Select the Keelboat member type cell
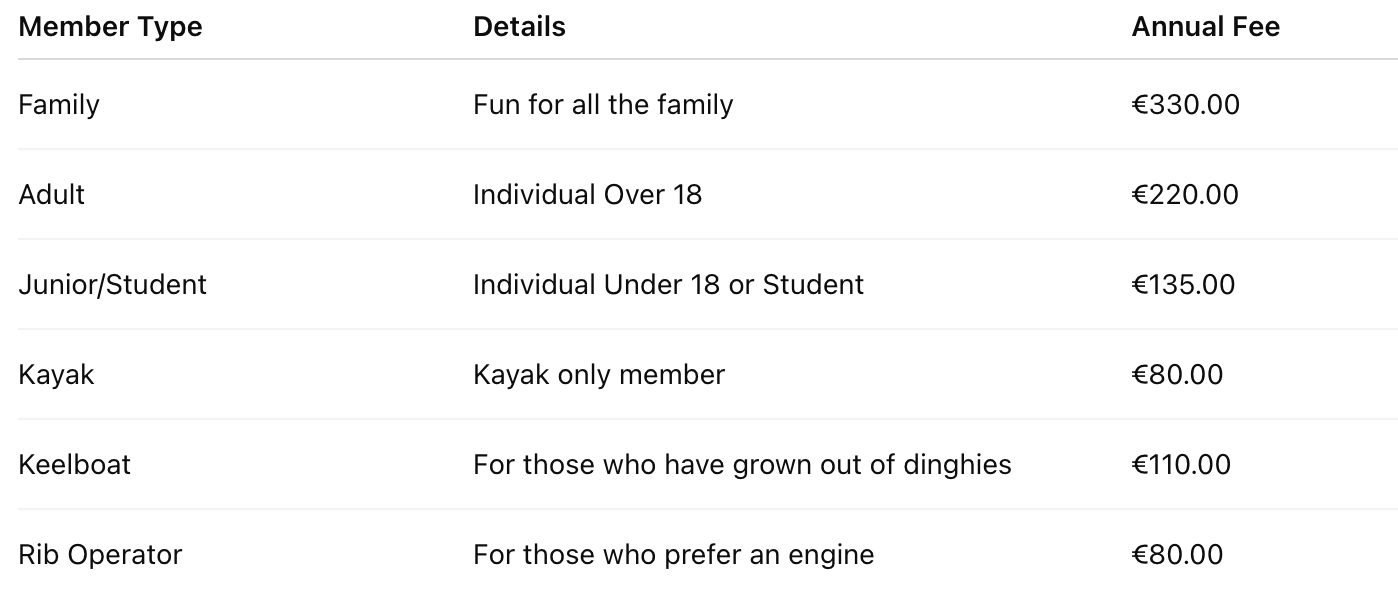1398x598 pixels. click(x=74, y=464)
